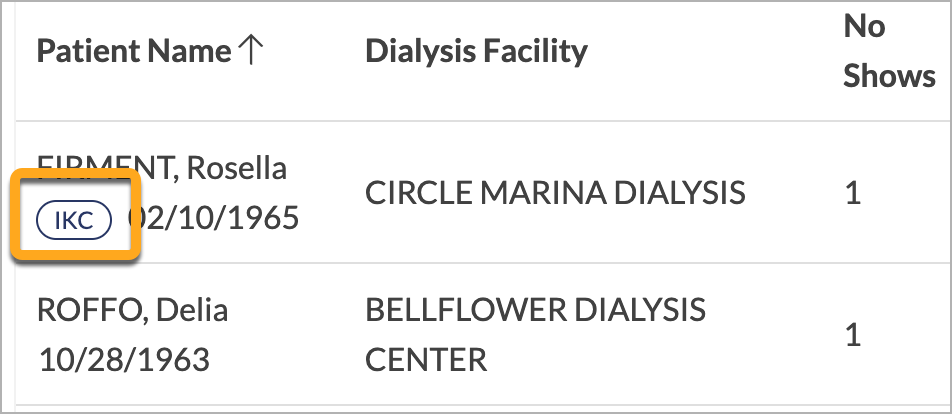Sort by the Patient Name column header
The image size is (952, 414).
click(x=134, y=51)
